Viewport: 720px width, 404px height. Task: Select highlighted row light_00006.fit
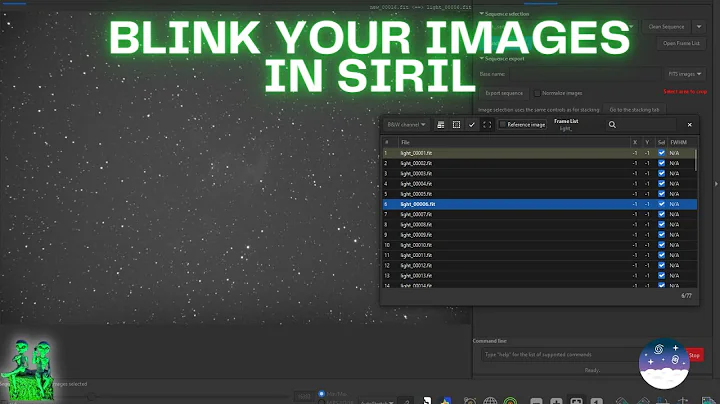coord(540,204)
